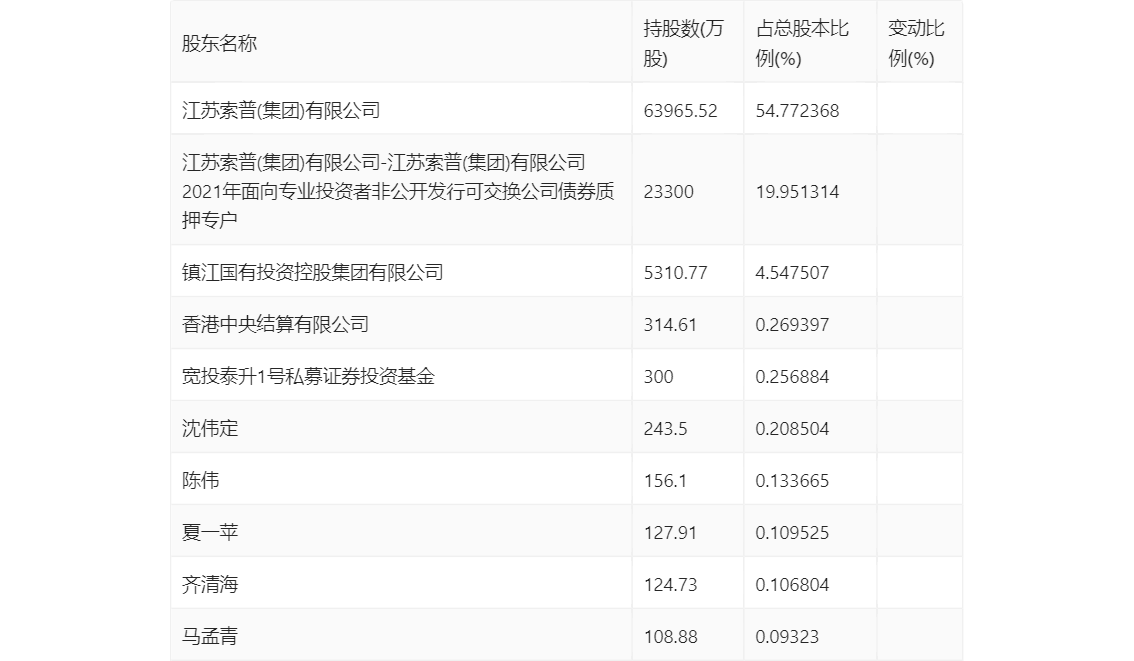Select the percentage 0.269397

click(792, 325)
